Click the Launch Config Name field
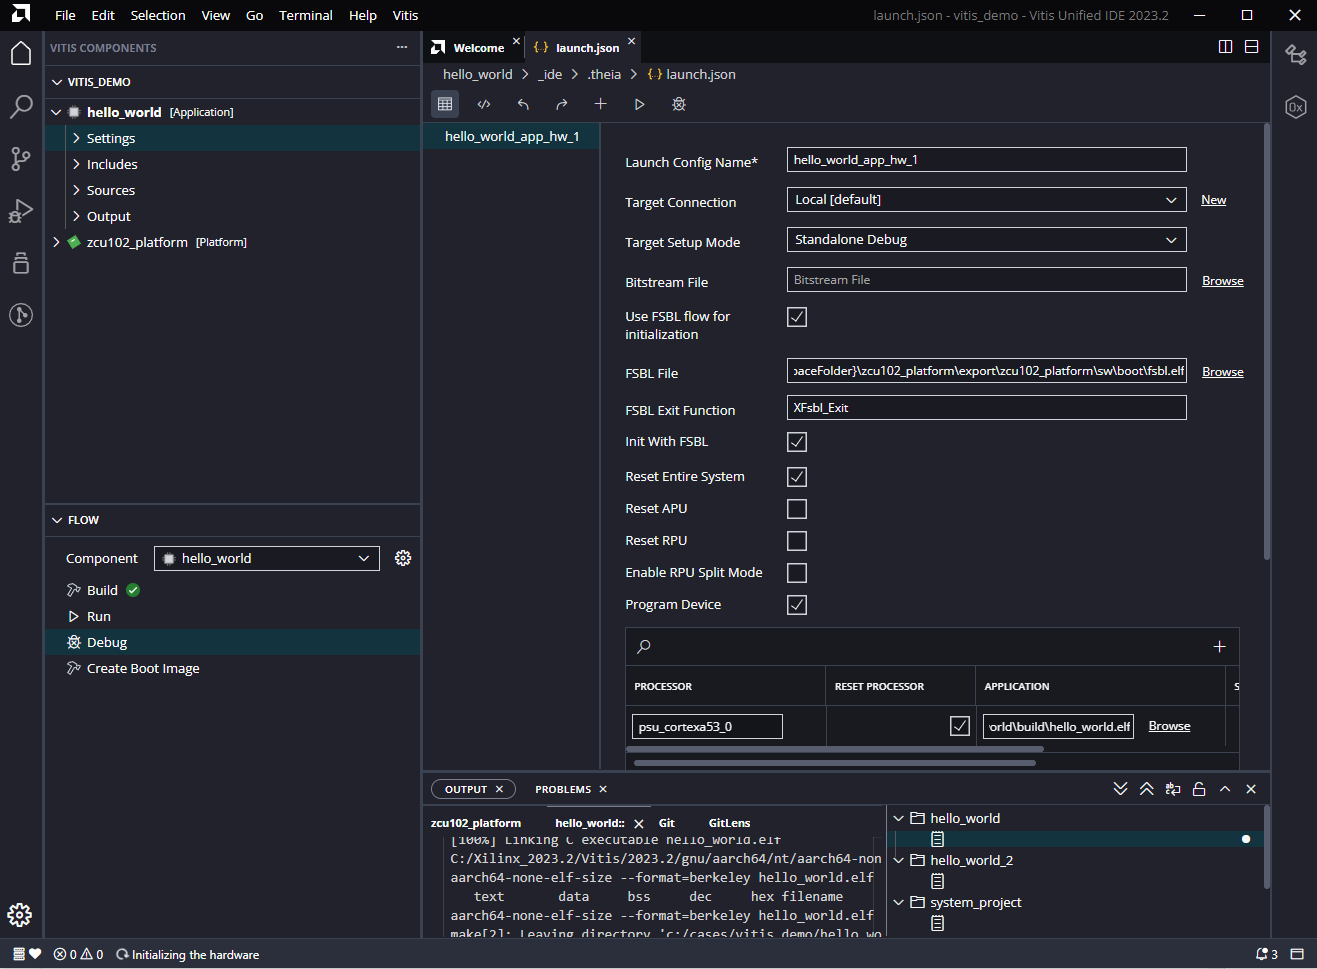Screen dimensions: 1317x969 987,160
